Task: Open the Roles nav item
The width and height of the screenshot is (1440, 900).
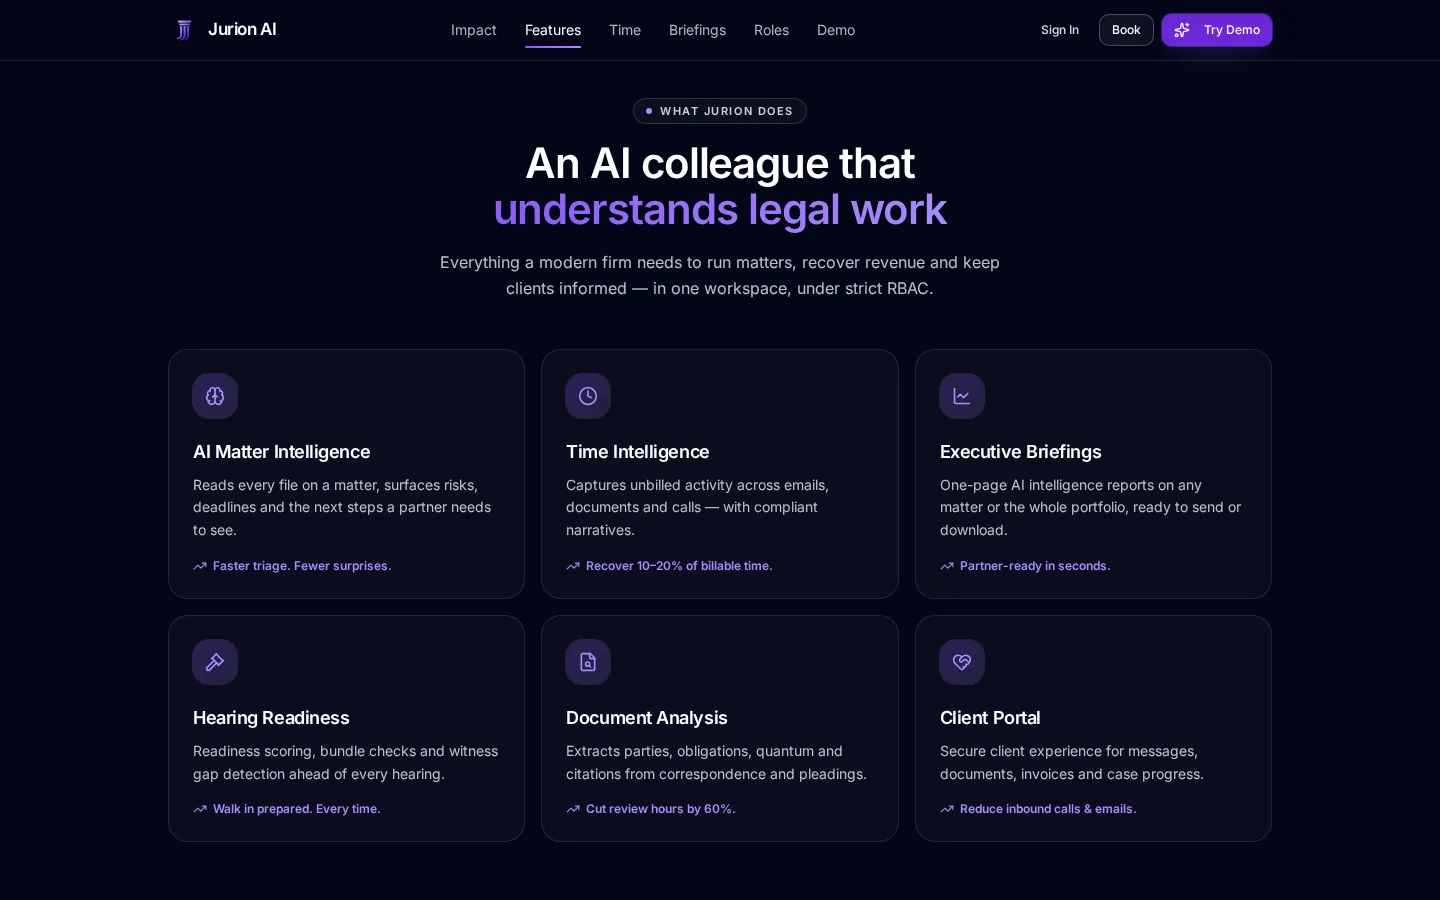Action: click(x=771, y=30)
